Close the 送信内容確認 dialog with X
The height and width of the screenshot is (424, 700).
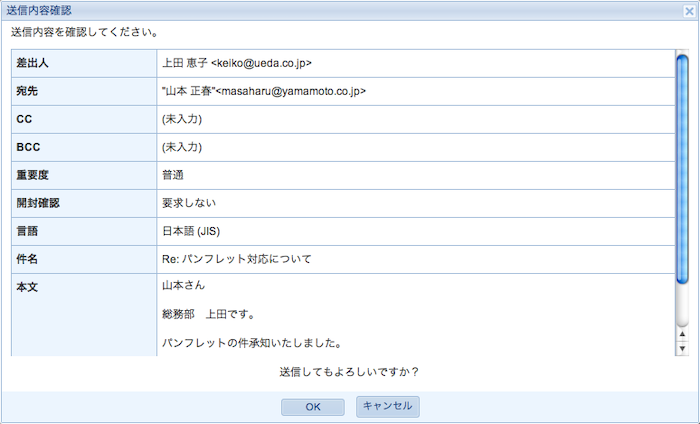tap(689, 11)
